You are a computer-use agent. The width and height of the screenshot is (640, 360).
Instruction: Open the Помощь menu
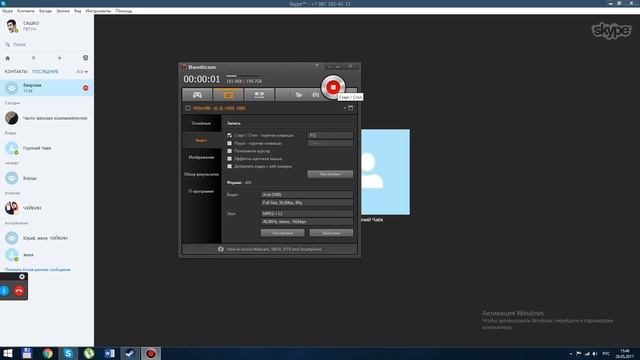pos(124,11)
